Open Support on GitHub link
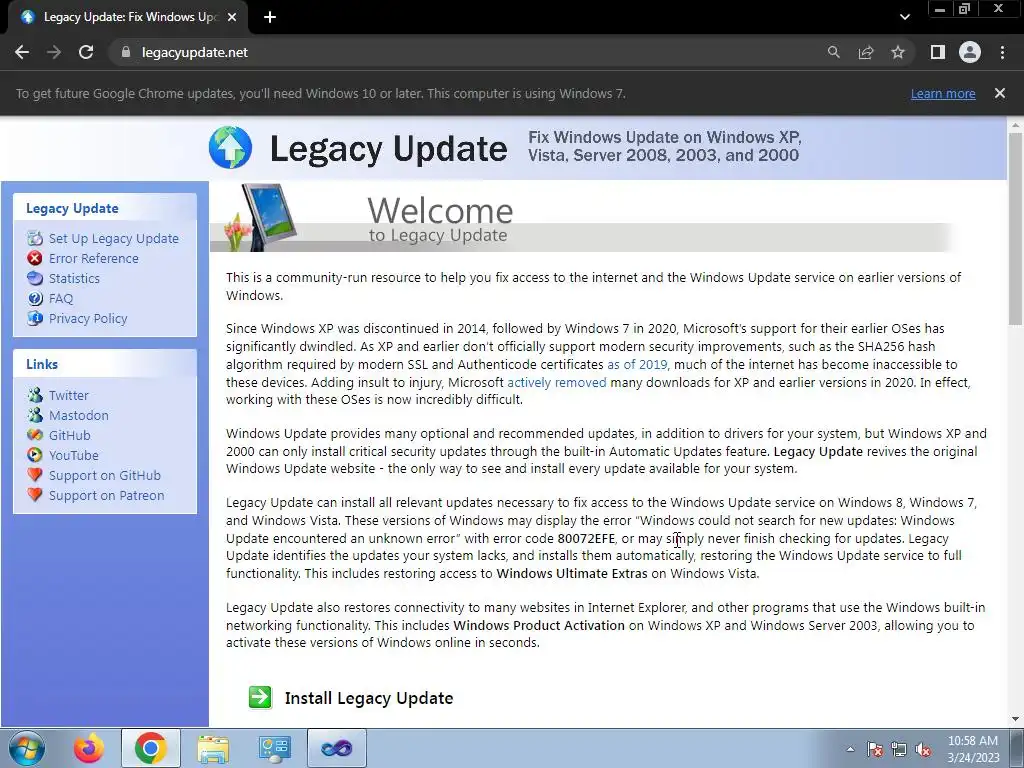The width and height of the screenshot is (1024, 768). (104, 475)
